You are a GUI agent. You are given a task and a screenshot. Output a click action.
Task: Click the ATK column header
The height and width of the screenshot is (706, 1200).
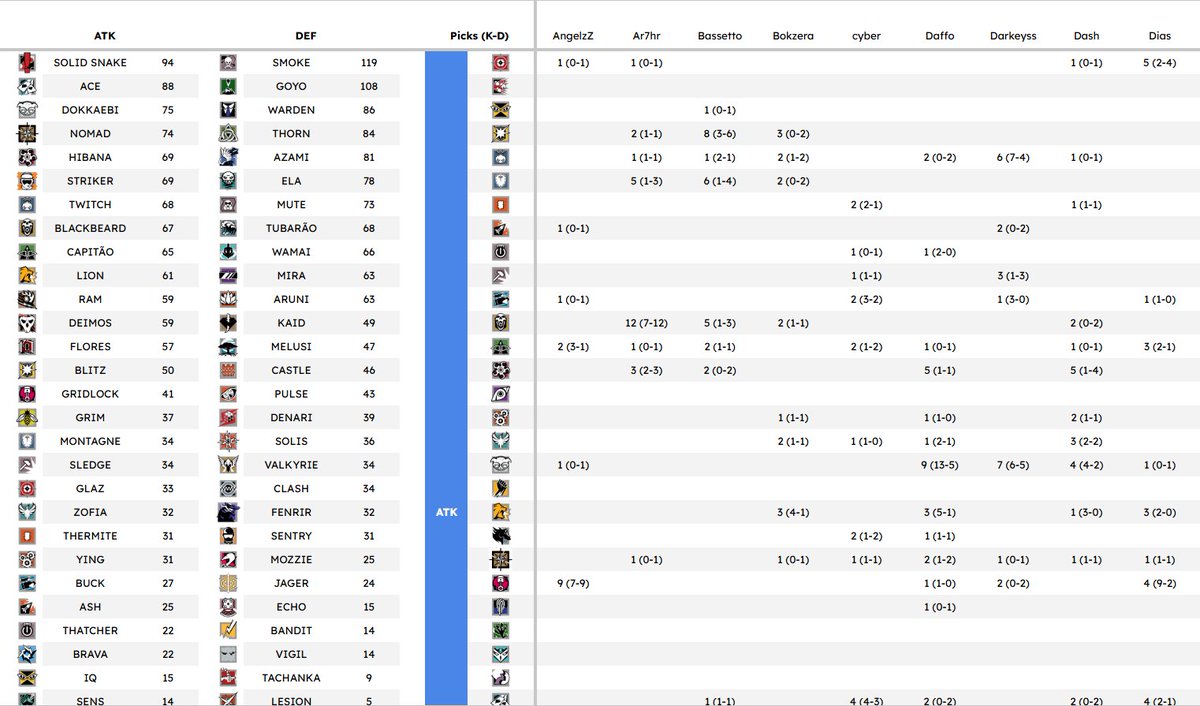coord(105,36)
